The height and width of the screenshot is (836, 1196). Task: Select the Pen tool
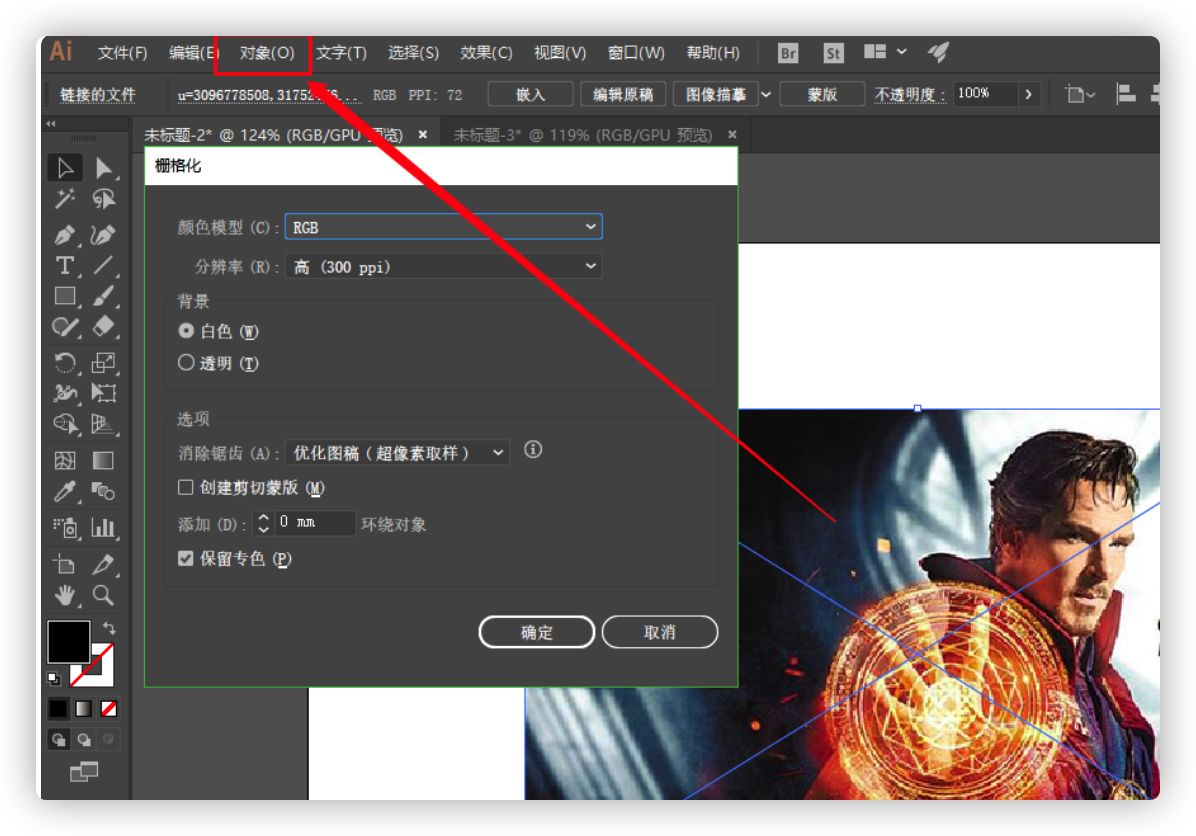(65, 235)
